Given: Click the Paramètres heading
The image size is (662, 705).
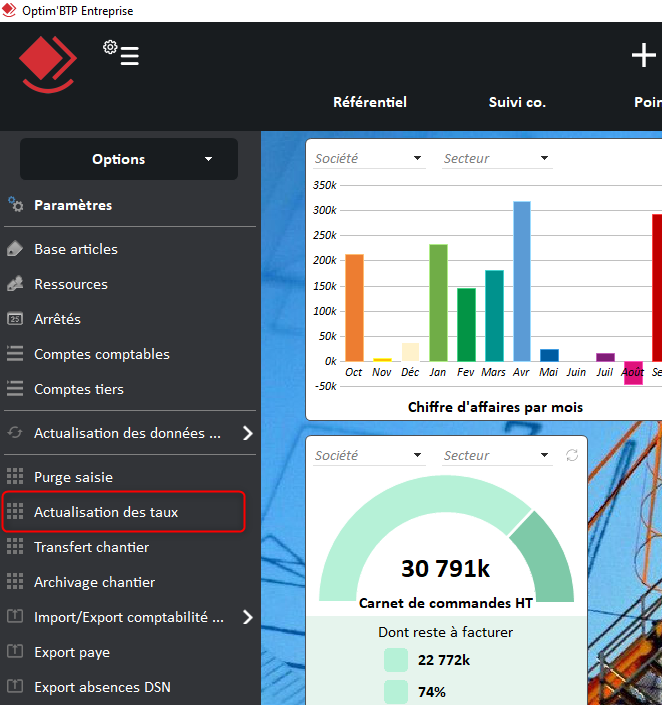Looking at the screenshot, I should (73, 205).
